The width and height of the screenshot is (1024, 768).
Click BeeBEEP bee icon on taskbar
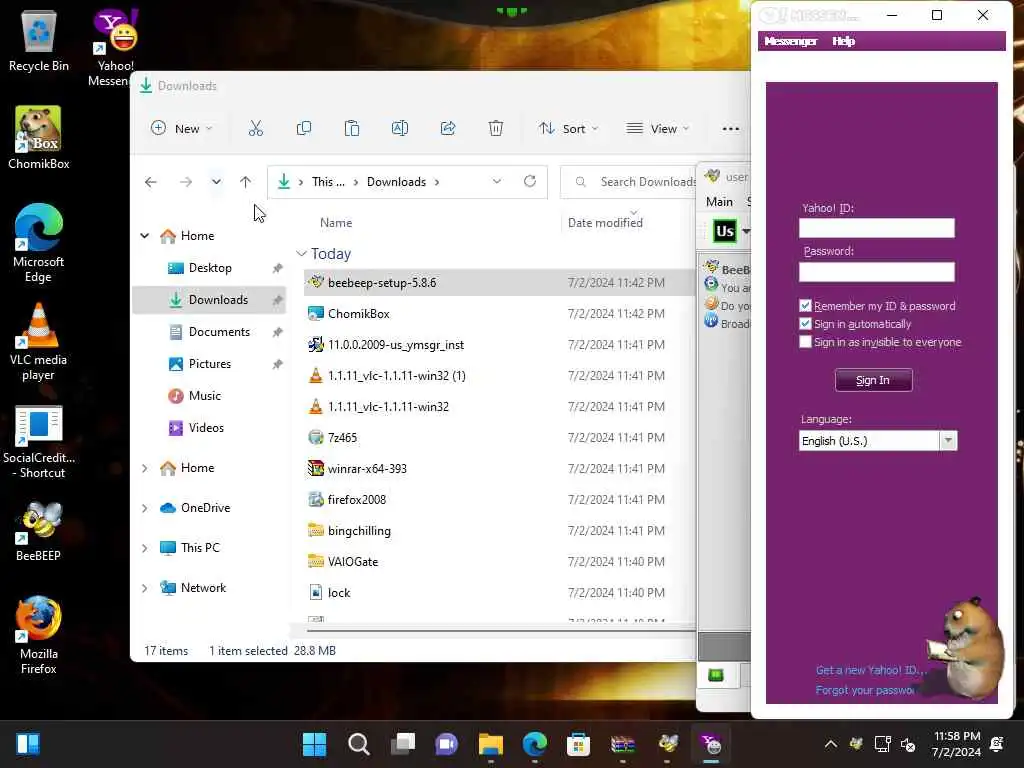pyautogui.click(x=667, y=744)
